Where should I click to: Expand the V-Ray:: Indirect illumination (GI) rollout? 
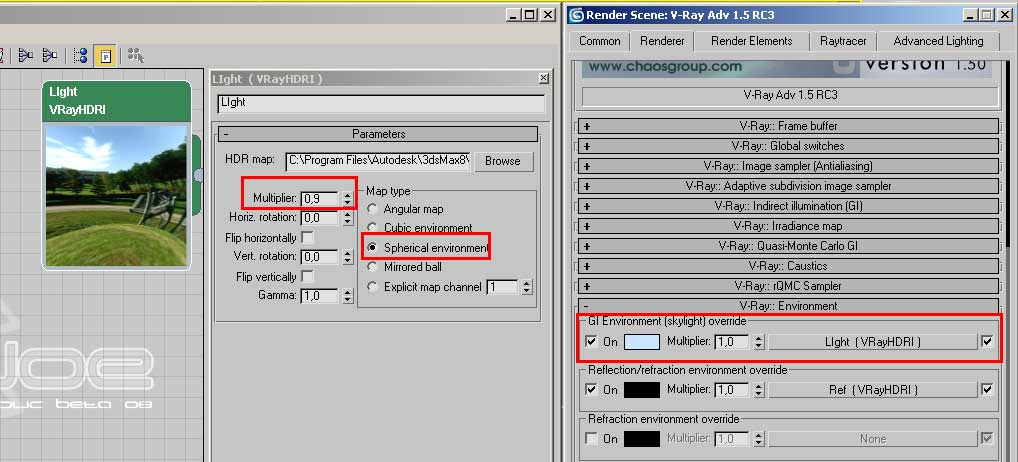point(790,206)
